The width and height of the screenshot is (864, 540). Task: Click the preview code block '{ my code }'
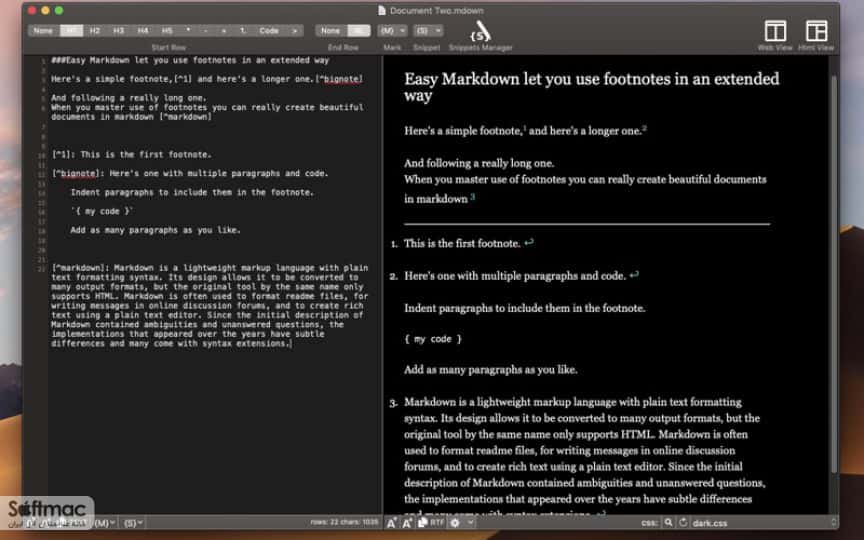pyautogui.click(x=433, y=339)
